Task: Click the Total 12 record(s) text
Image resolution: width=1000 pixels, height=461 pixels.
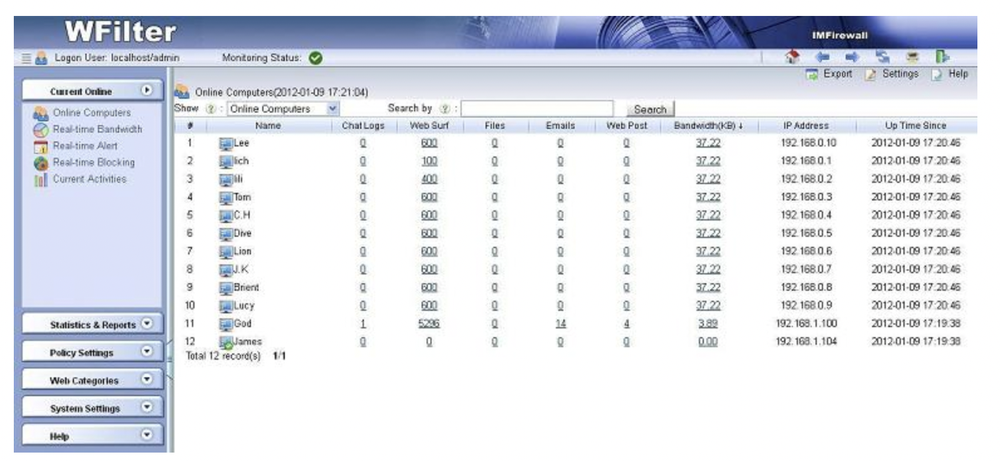Action: [223, 356]
